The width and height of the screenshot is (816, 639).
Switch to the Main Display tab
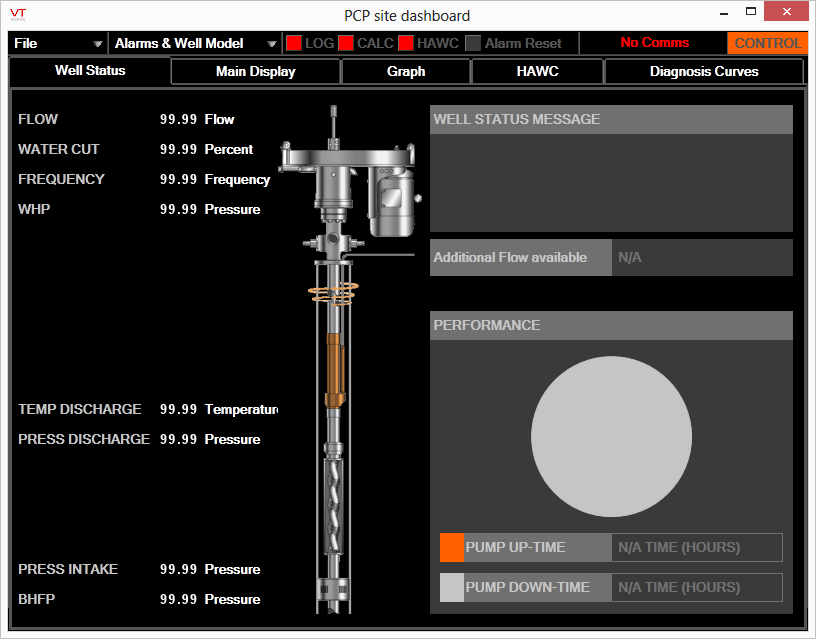click(x=256, y=71)
